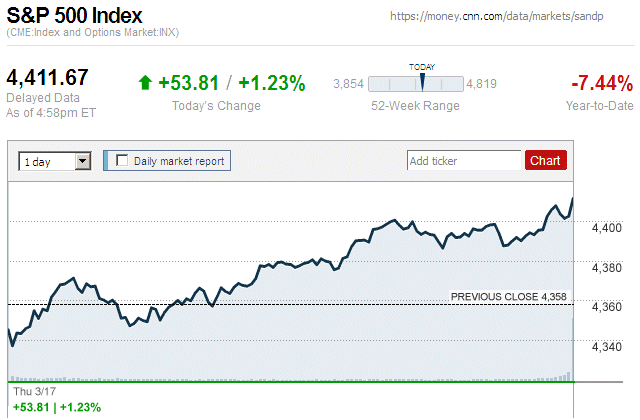The width and height of the screenshot is (640, 420).
Task: Click the TODAY marker on the range bar
Action: [422, 82]
